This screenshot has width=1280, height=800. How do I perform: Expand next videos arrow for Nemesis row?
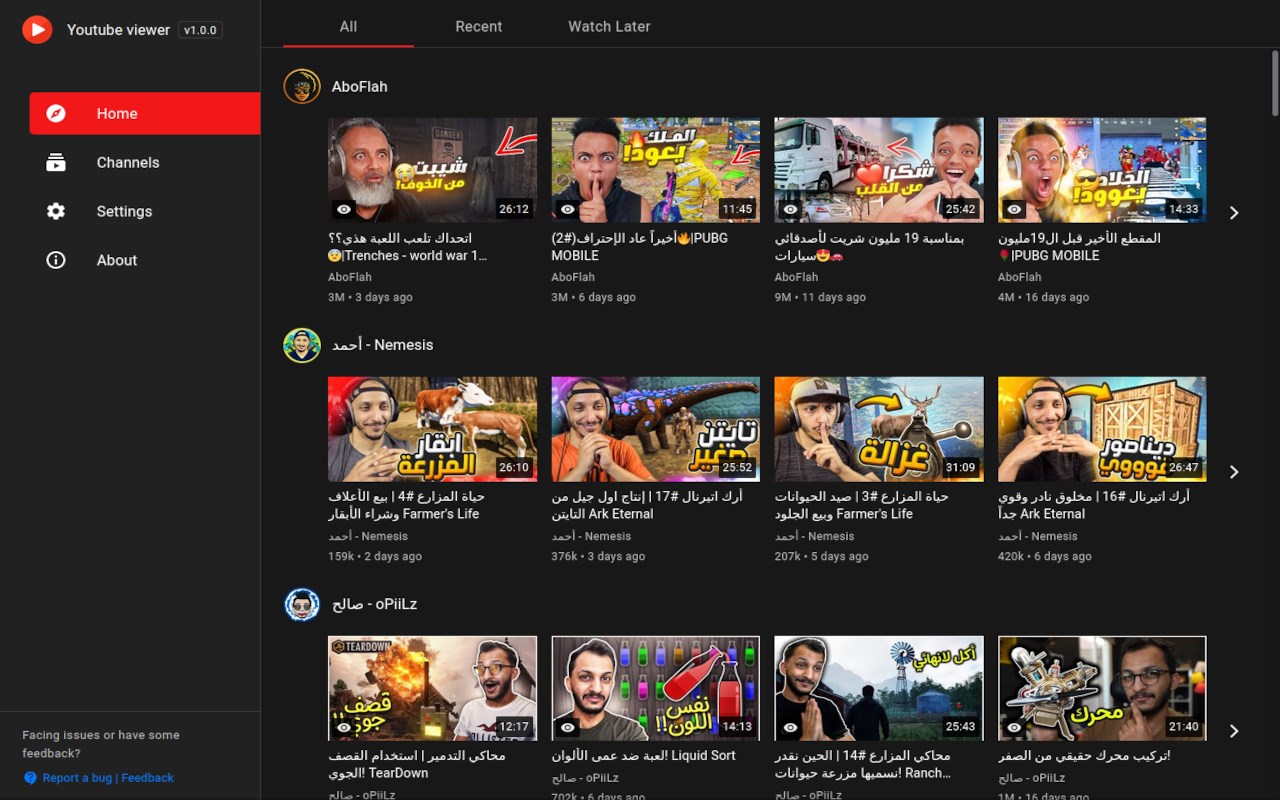(x=1234, y=472)
